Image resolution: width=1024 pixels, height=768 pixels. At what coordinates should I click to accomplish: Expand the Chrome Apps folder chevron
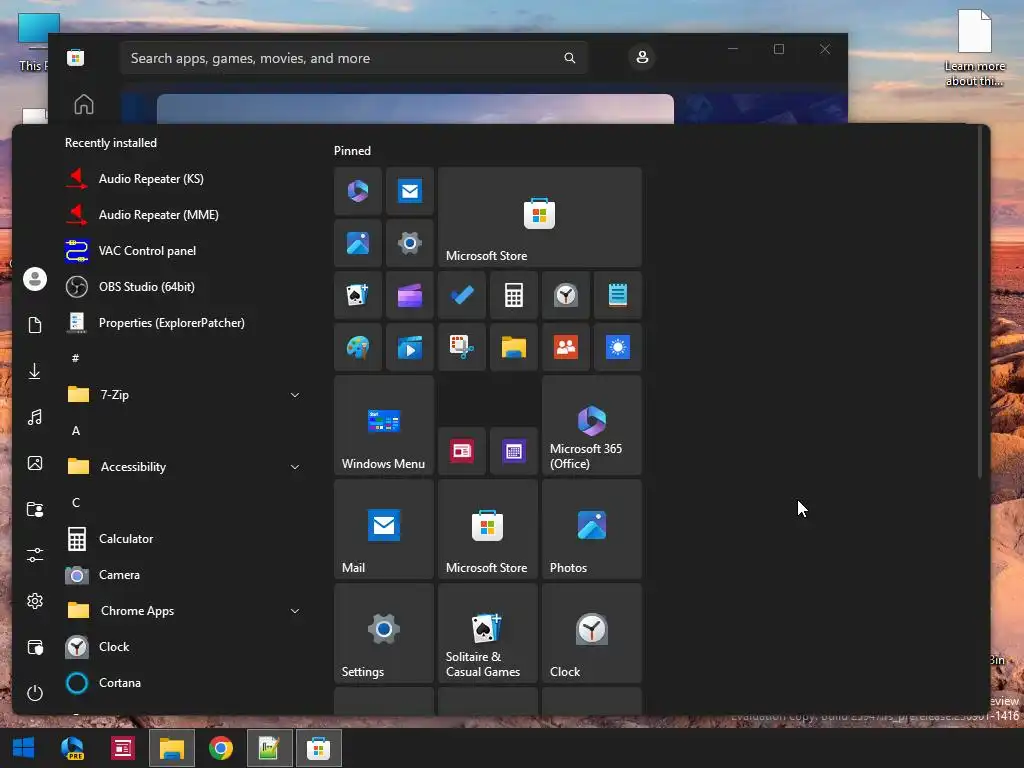295,611
